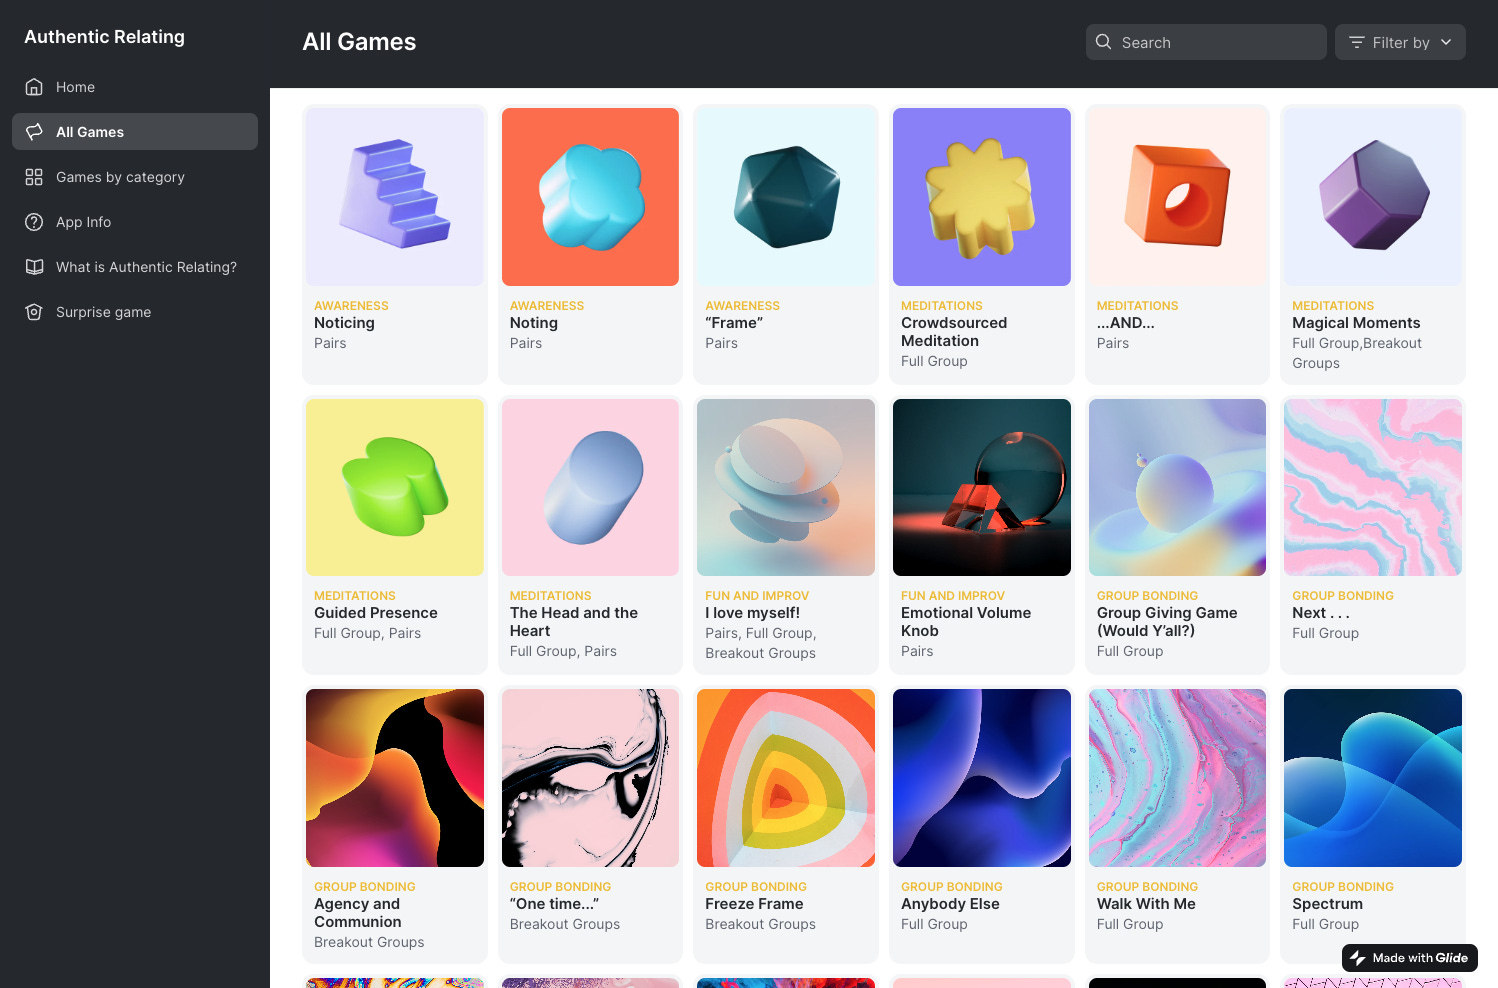Open Games by category page
Viewport: 1498px width, 988px height.
pyautogui.click(x=135, y=177)
